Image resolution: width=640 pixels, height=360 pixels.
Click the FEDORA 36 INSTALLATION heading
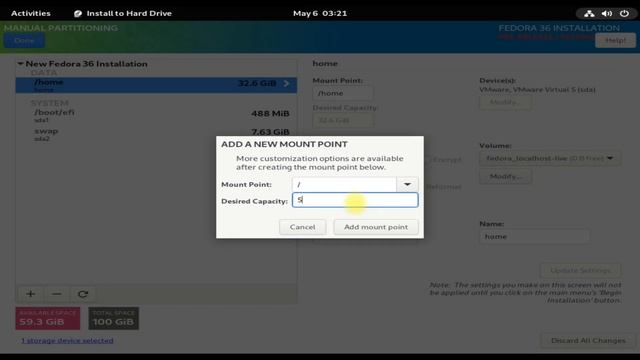coord(559,28)
